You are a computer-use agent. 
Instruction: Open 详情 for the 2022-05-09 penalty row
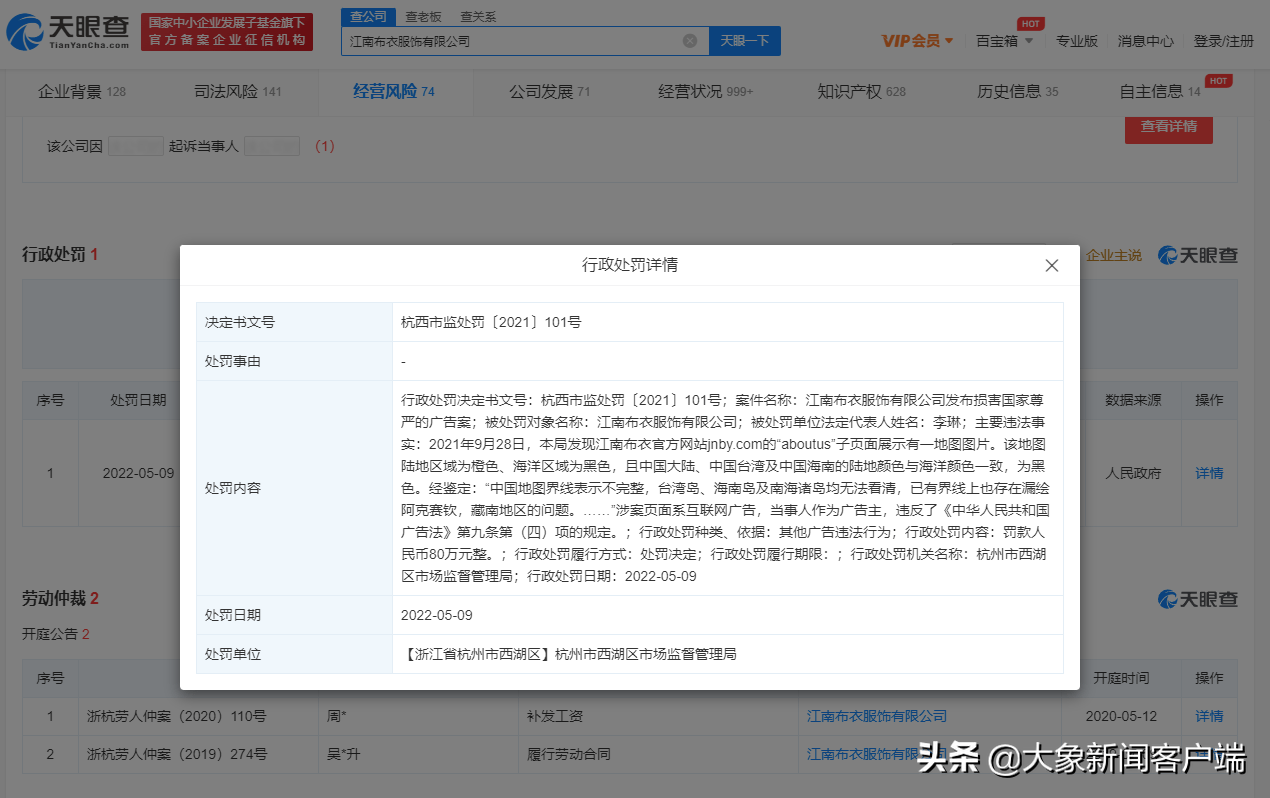[x=1209, y=473]
